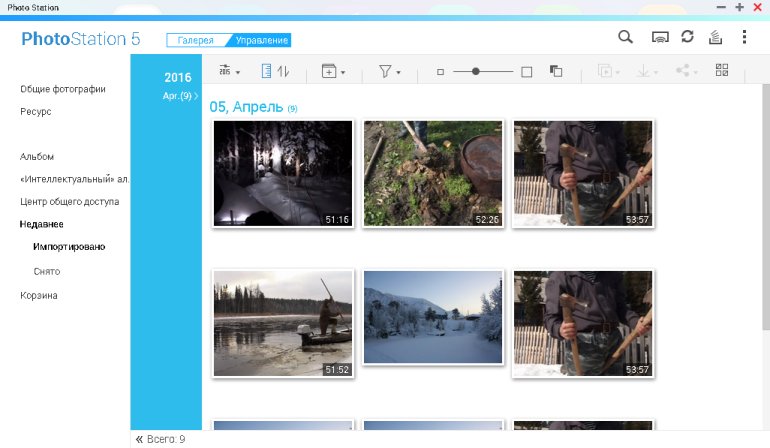770x448 pixels.
Task: Click the large thumbnail size icon
Action: (526, 72)
